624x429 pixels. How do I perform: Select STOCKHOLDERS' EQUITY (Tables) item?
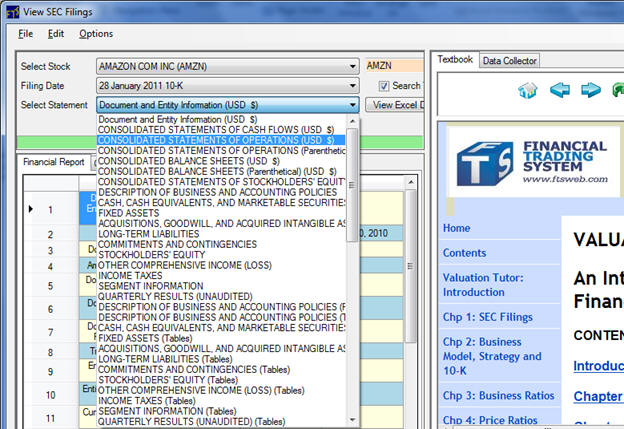221,380
